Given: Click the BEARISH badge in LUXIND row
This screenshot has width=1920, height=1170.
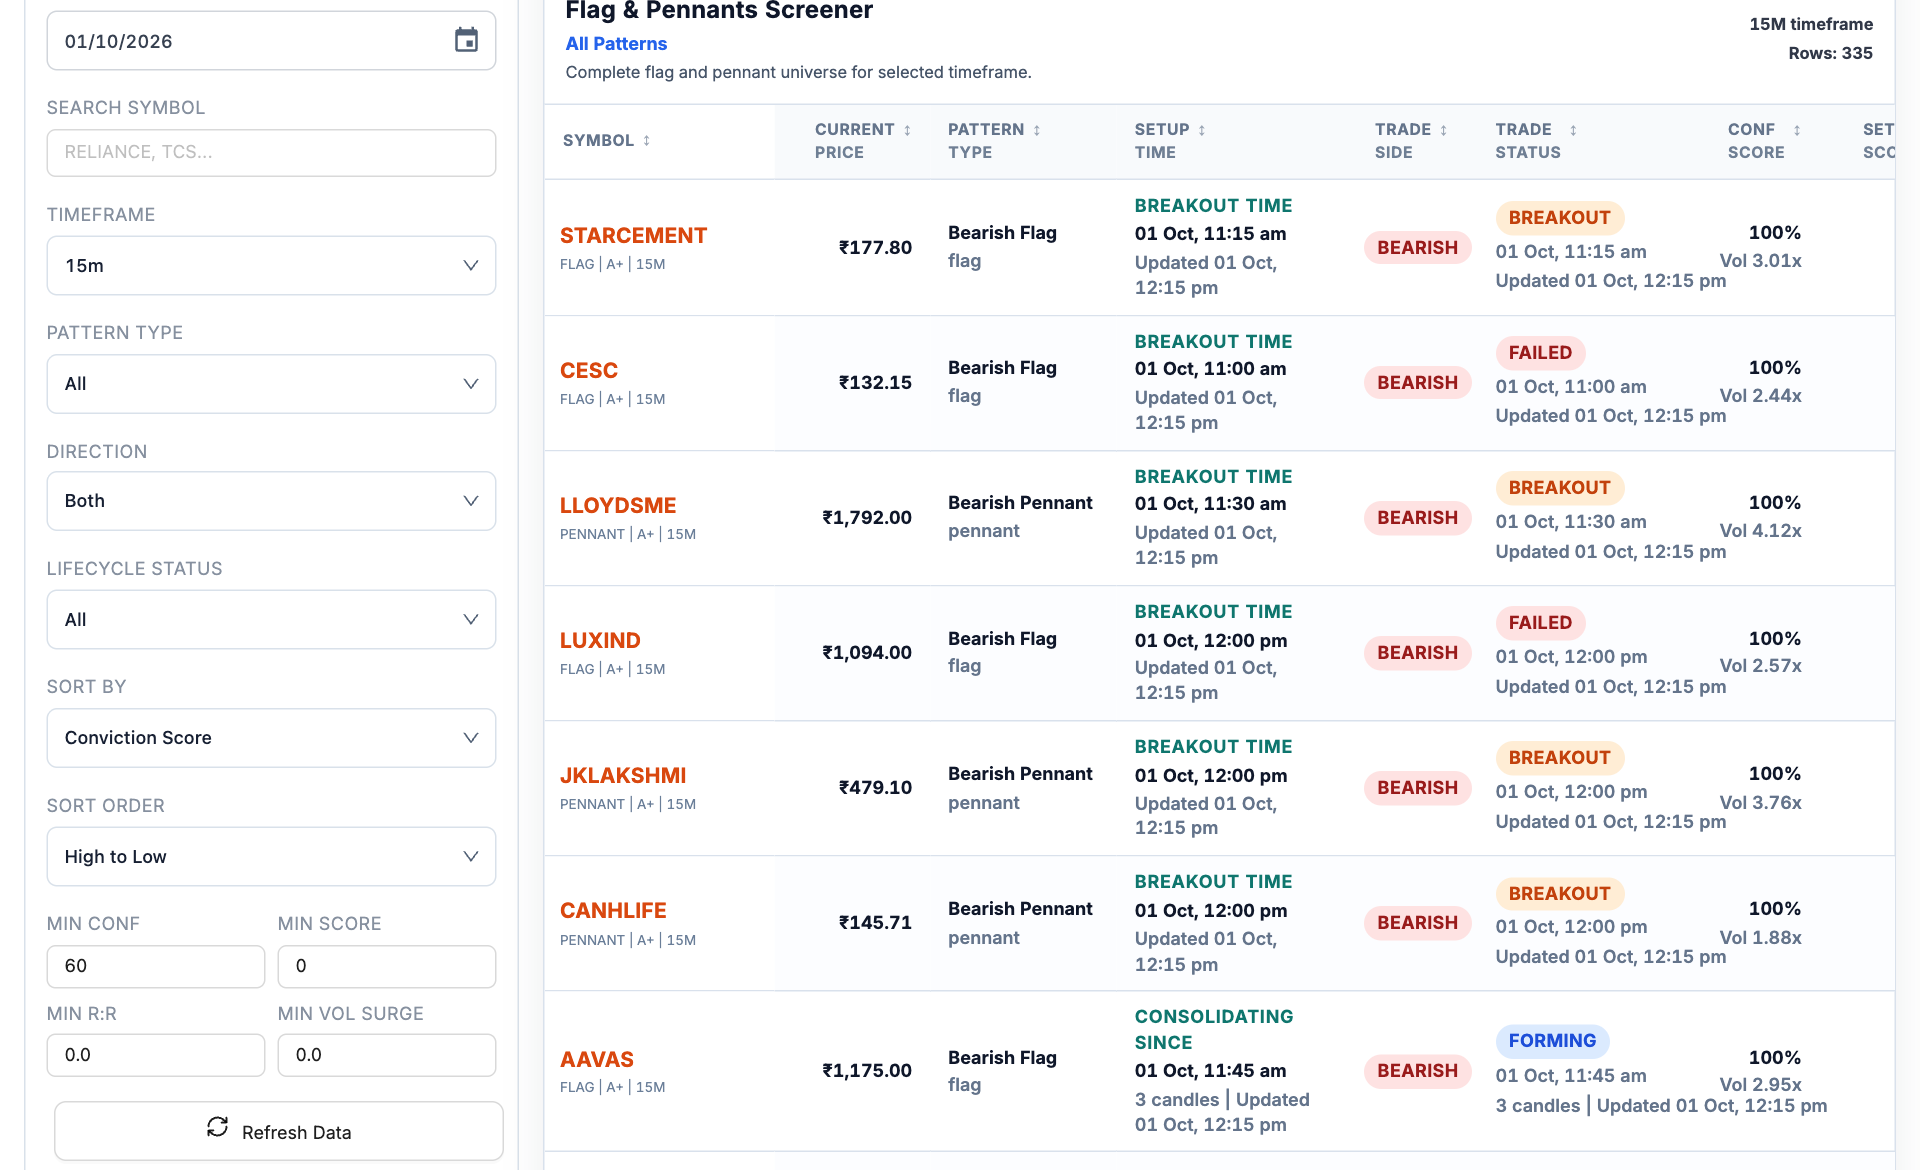Looking at the screenshot, I should click(x=1417, y=653).
